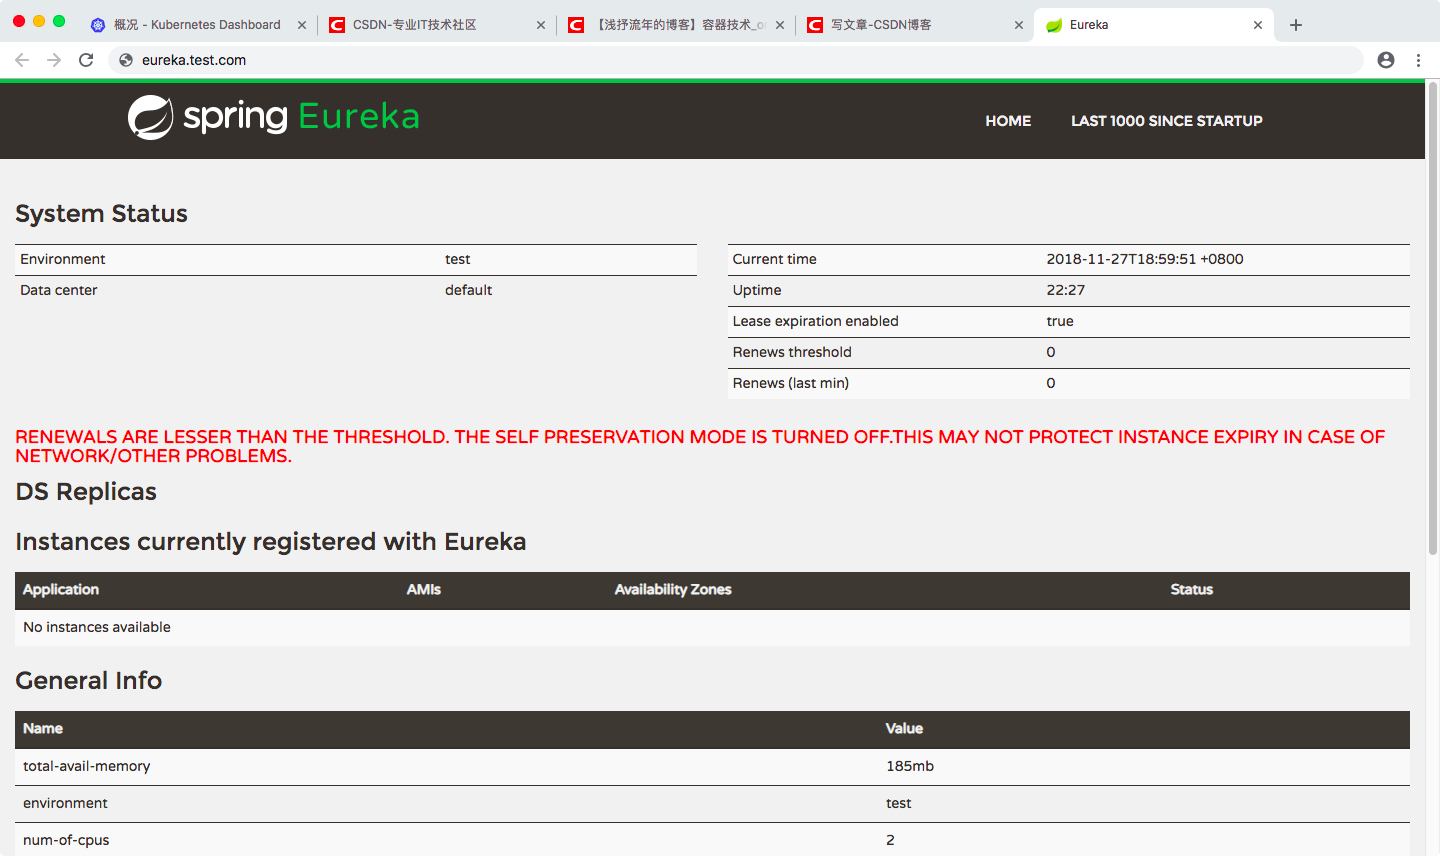Viewport: 1440px width, 856px height.
Task: Click the Application column header
Action: tap(61, 590)
